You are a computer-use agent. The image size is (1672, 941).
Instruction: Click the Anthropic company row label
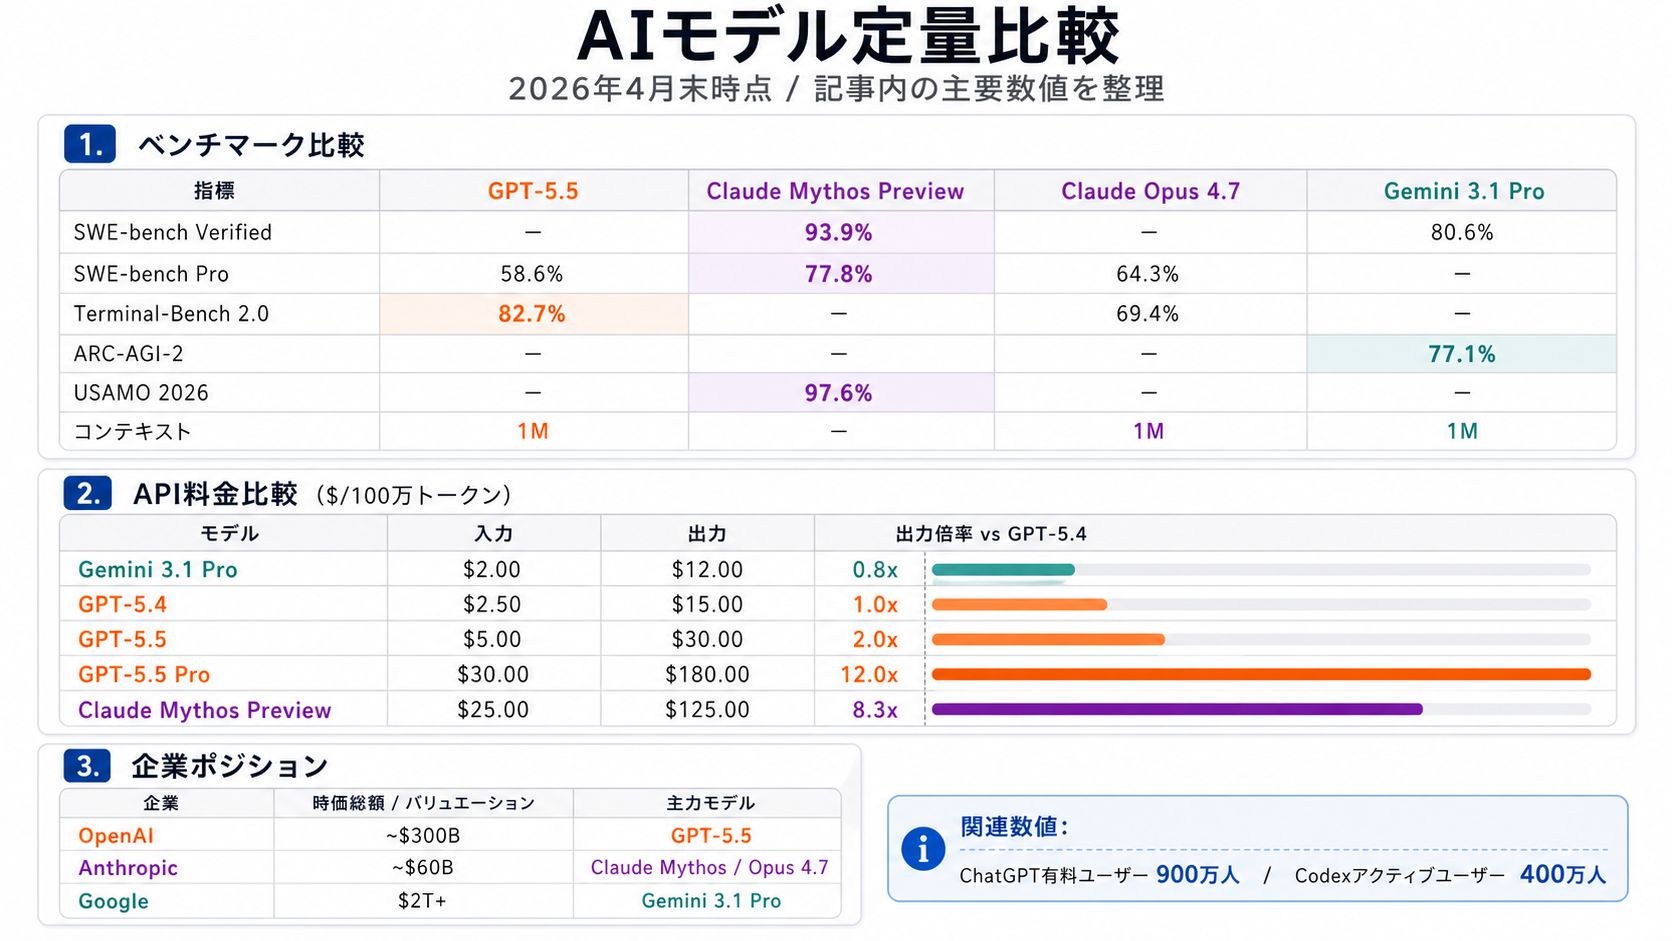pos(128,868)
